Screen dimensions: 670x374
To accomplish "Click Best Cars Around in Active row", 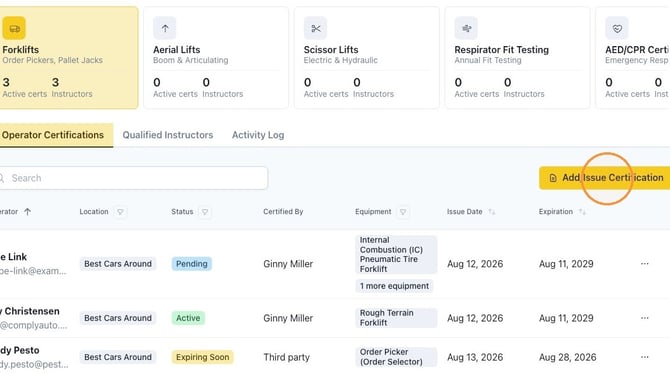I will tap(118, 318).
